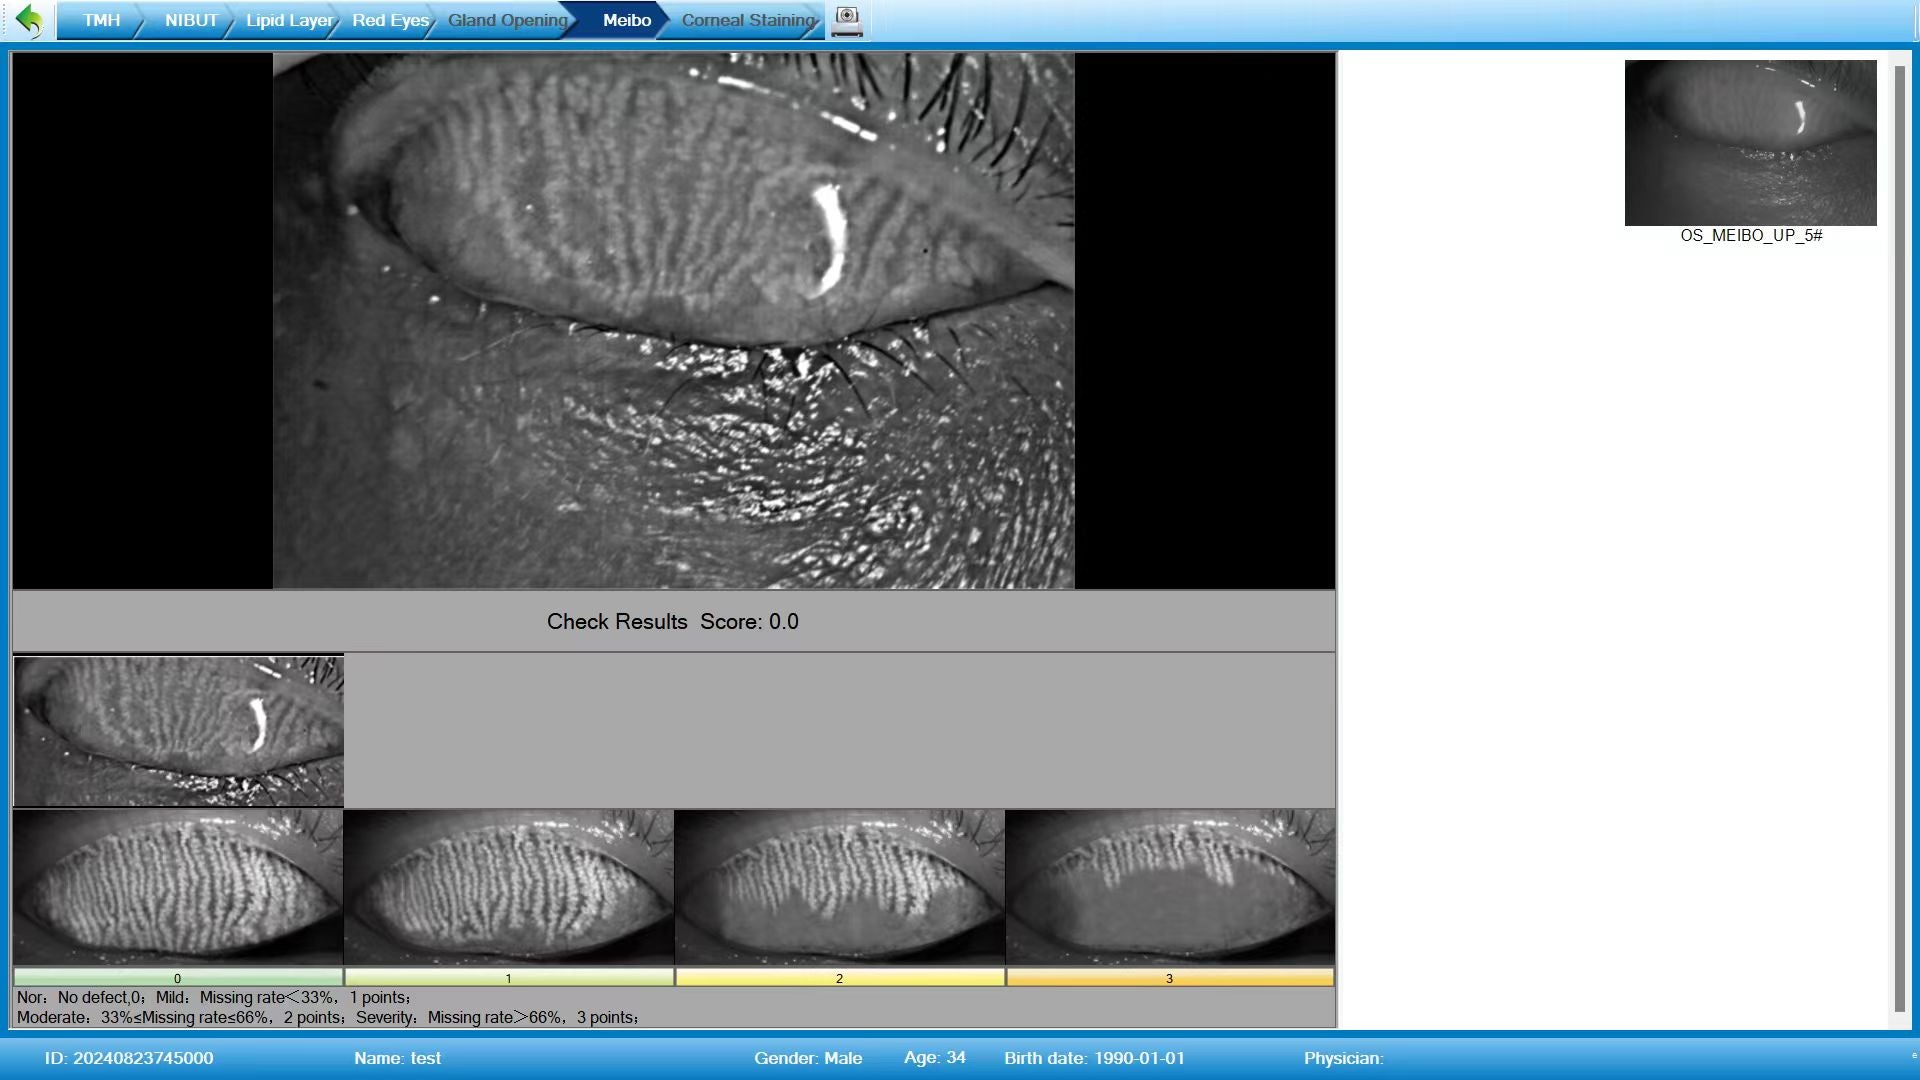The height and width of the screenshot is (1080, 1920).
Task: Open the Gland Opening tab
Action: (x=506, y=20)
